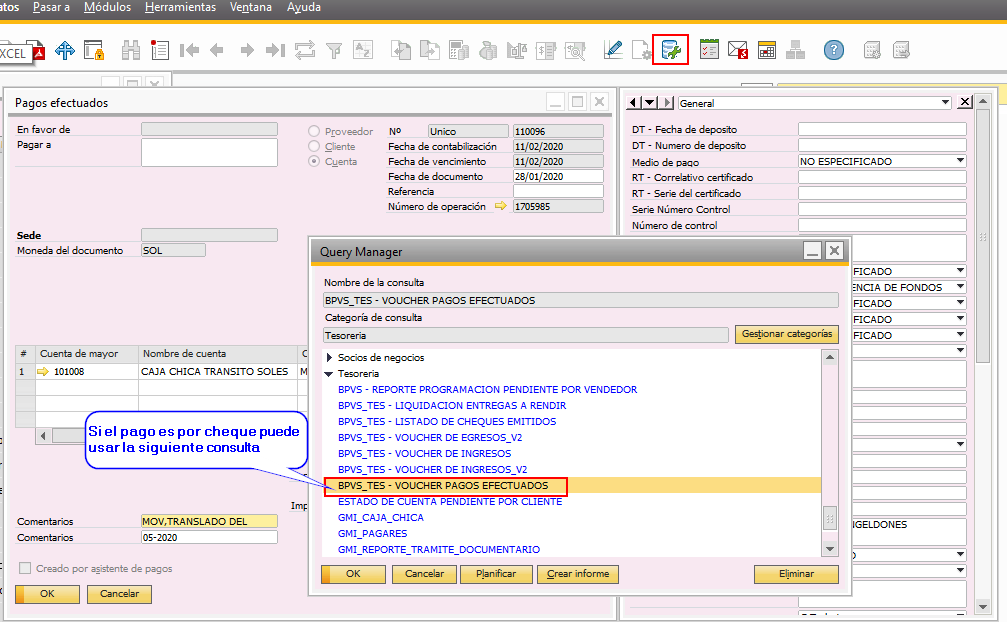Select query 'BPVS_TES - LISTADO DE CHEQUES EMITIDOS'
Image resolution: width=1007 pixels, height=622 pixels.
click(447, 422)
